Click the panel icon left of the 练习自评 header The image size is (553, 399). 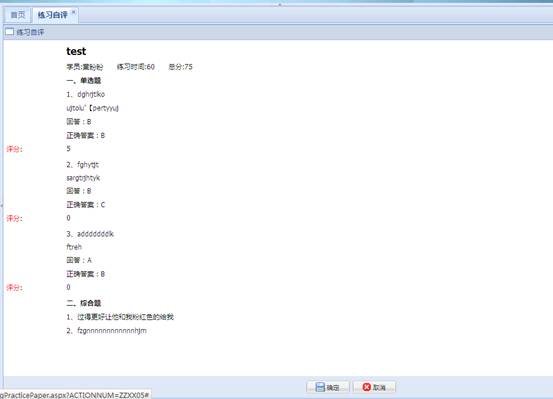[10, 32]
